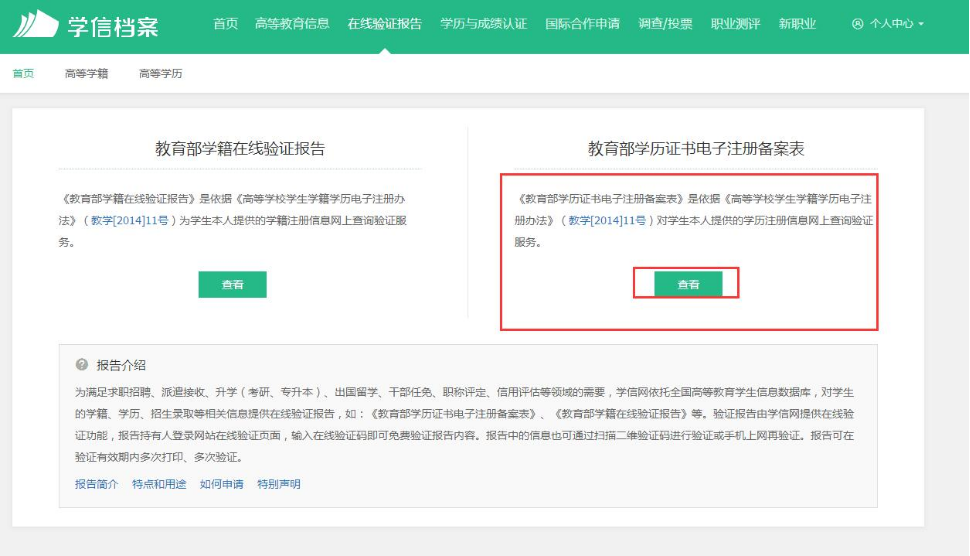Open the 报告简介 link
The image size is (970, 556).
pyautogui.click(x=97, y=484)
